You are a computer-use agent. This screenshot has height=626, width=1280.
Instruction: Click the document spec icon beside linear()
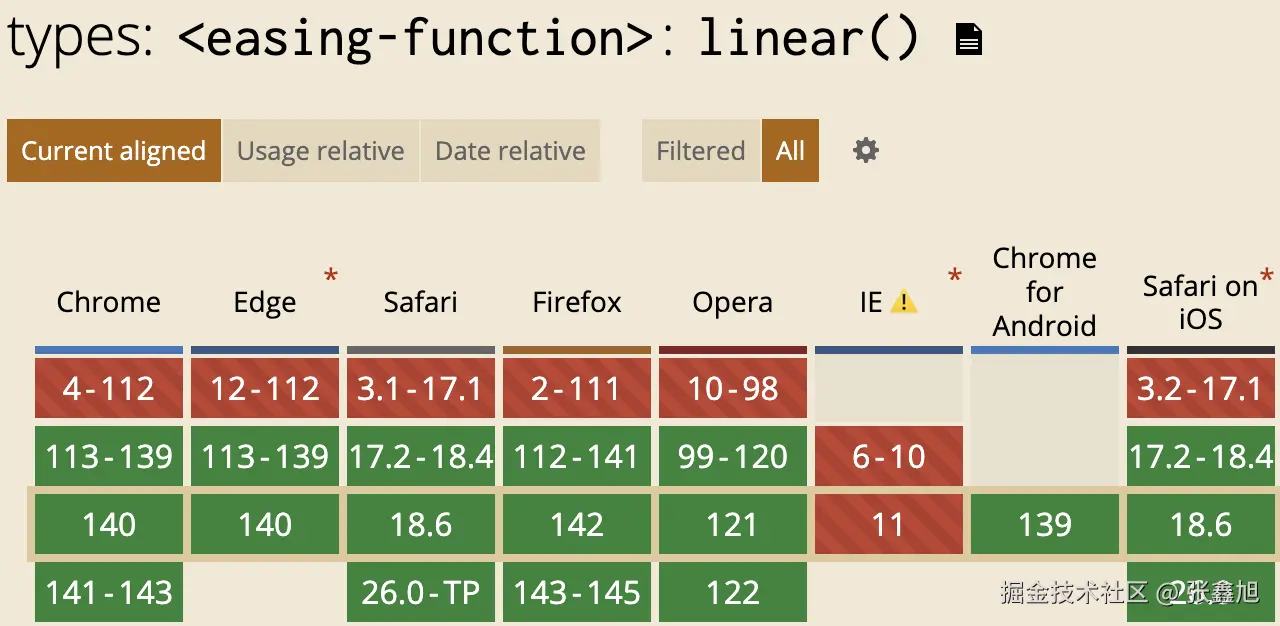coord(969,40)
